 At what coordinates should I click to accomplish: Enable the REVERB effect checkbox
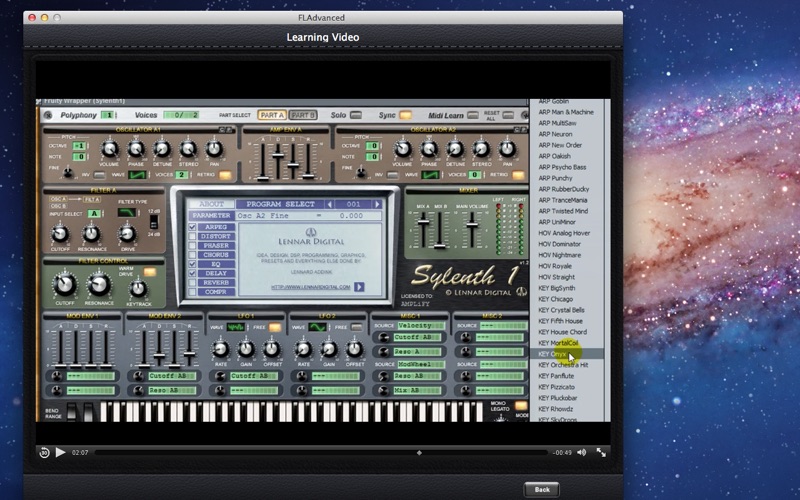click(x=192, y=282)
